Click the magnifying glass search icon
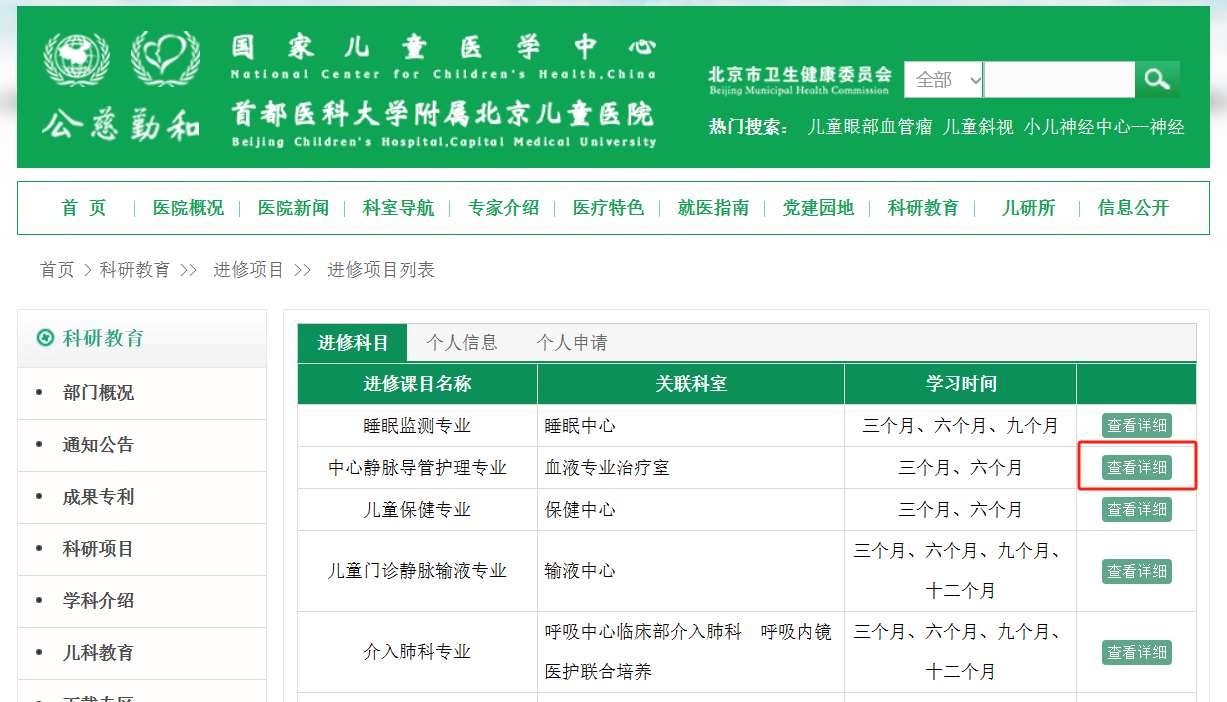The width and height of the screenshot is (1227, 702). tap(1157, 80)
